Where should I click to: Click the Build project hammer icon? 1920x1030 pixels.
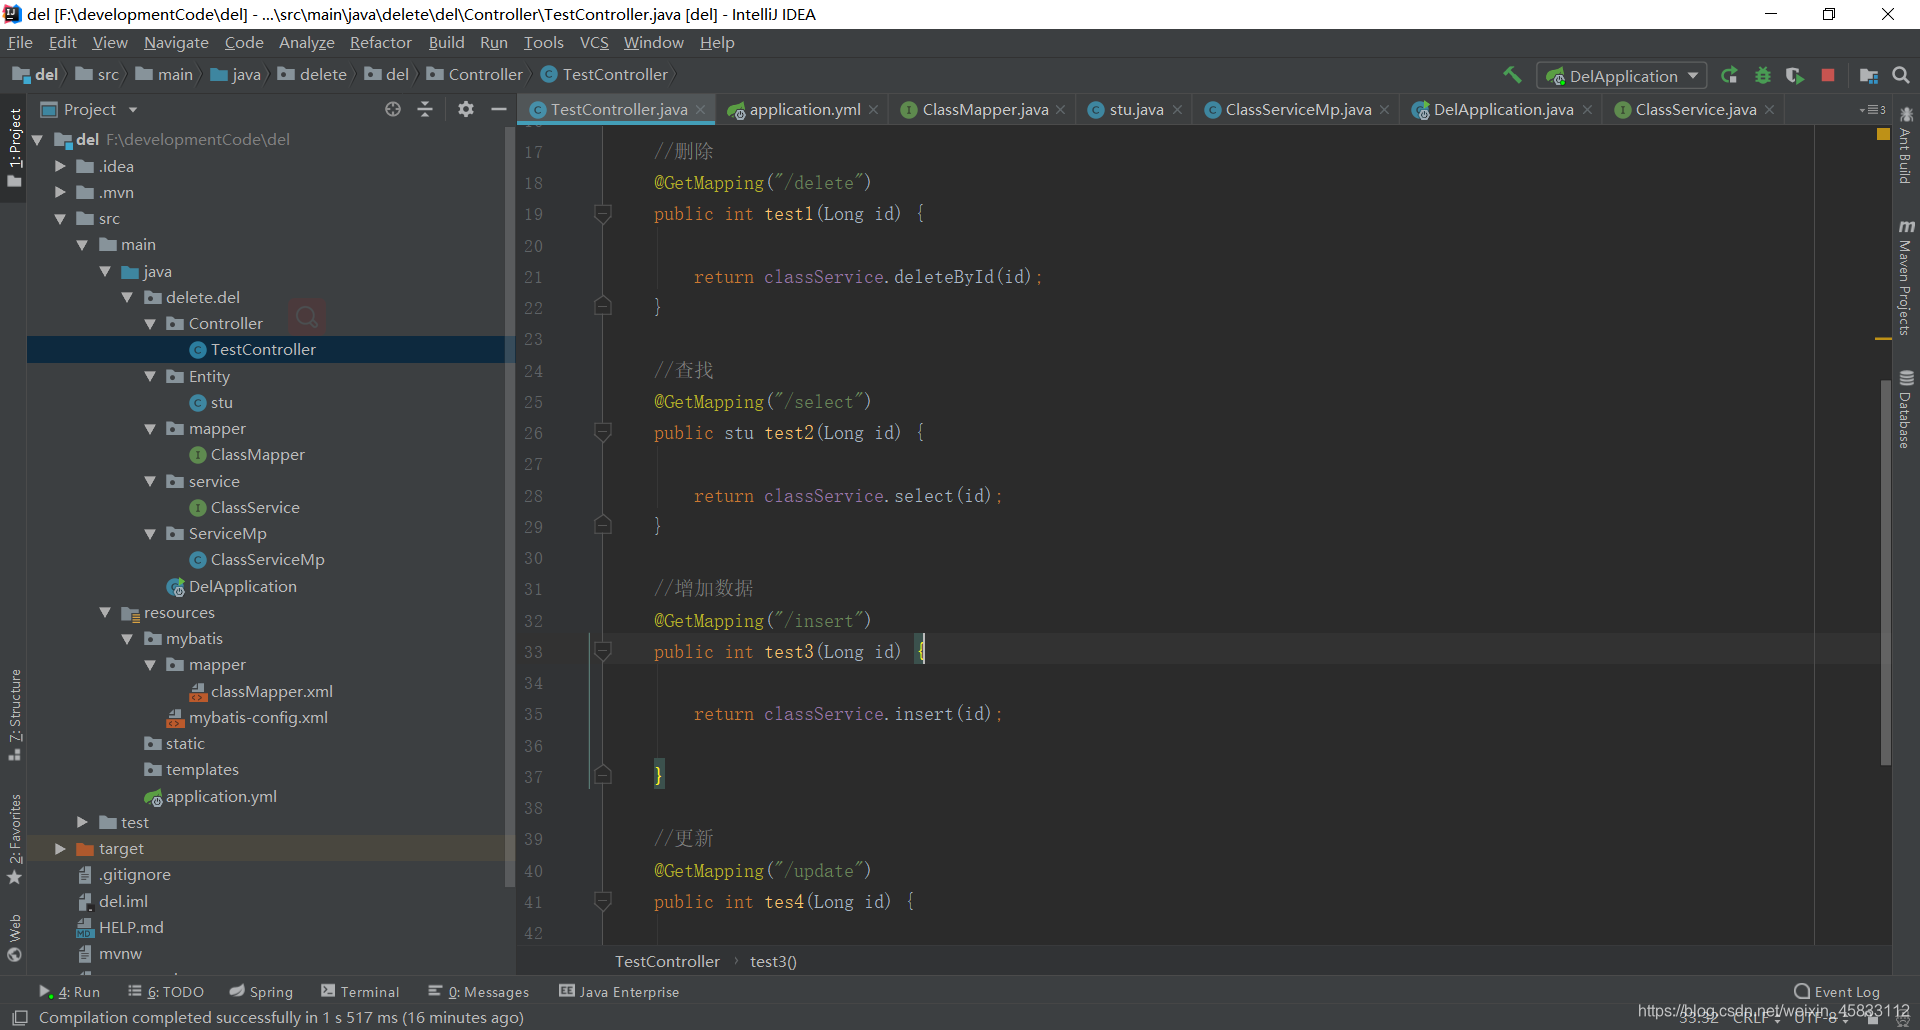coord(1512,75)
